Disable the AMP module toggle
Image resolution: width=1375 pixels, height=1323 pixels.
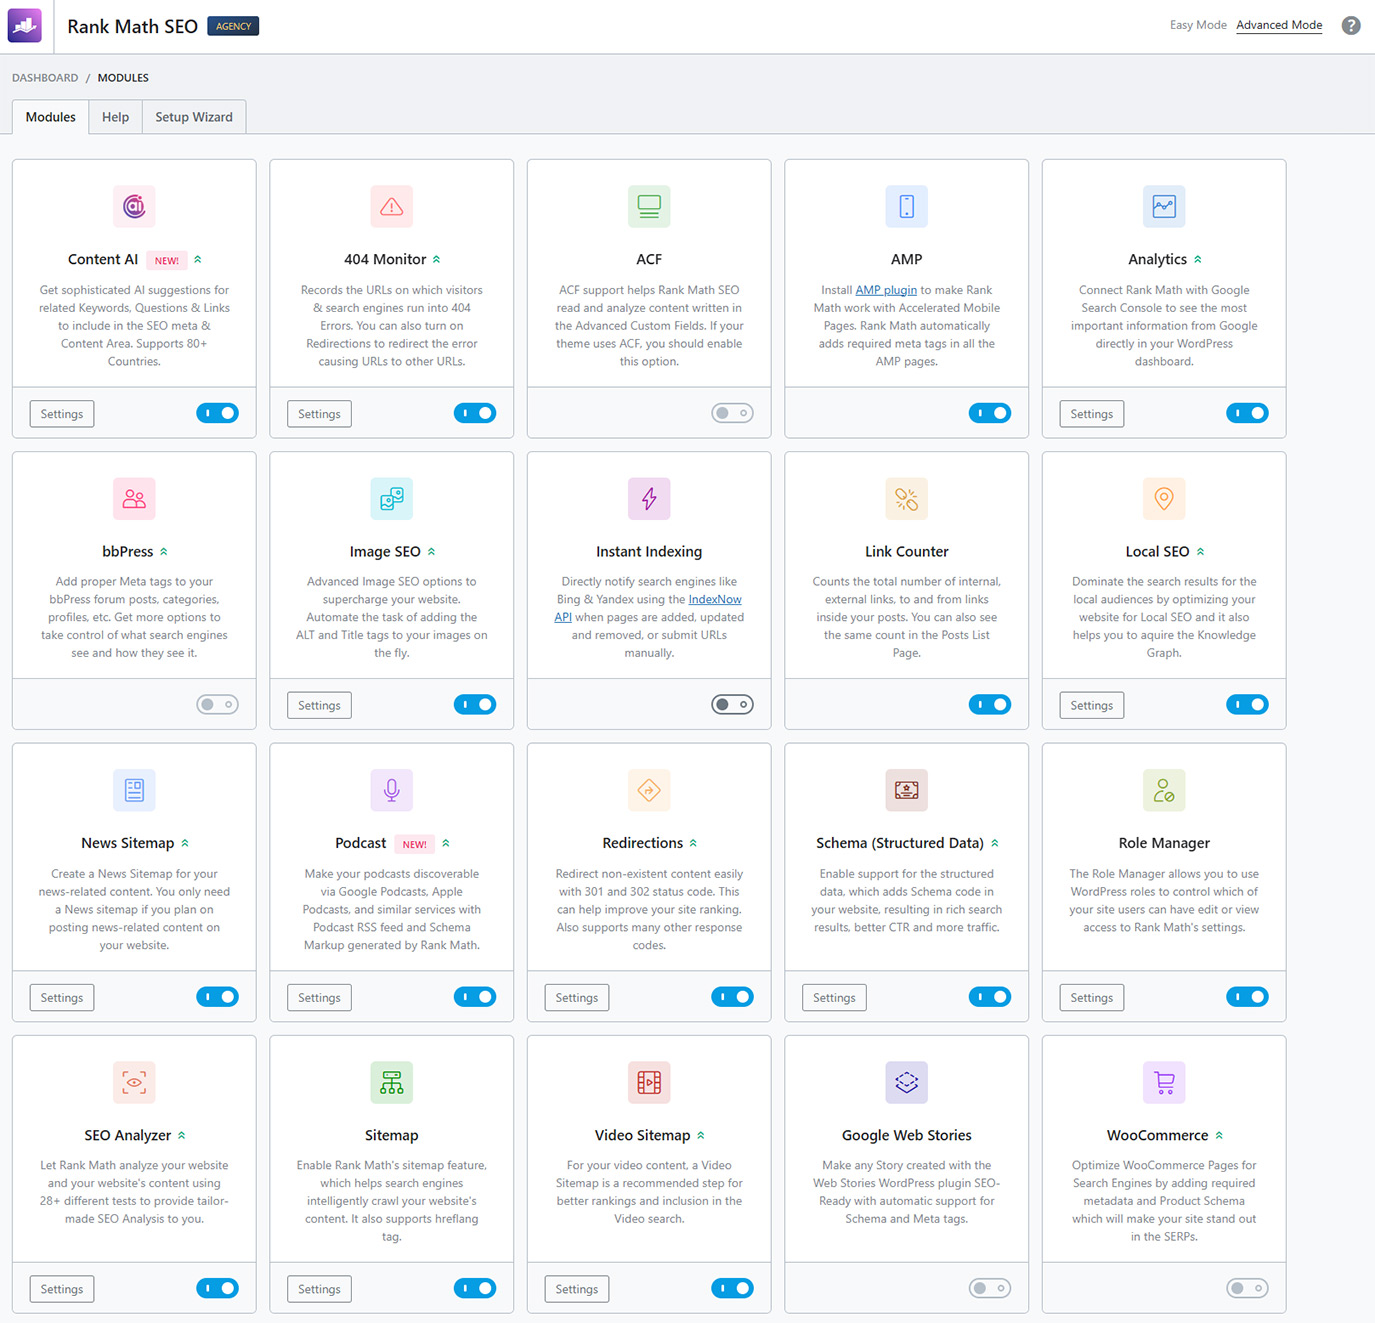[990, 413]
